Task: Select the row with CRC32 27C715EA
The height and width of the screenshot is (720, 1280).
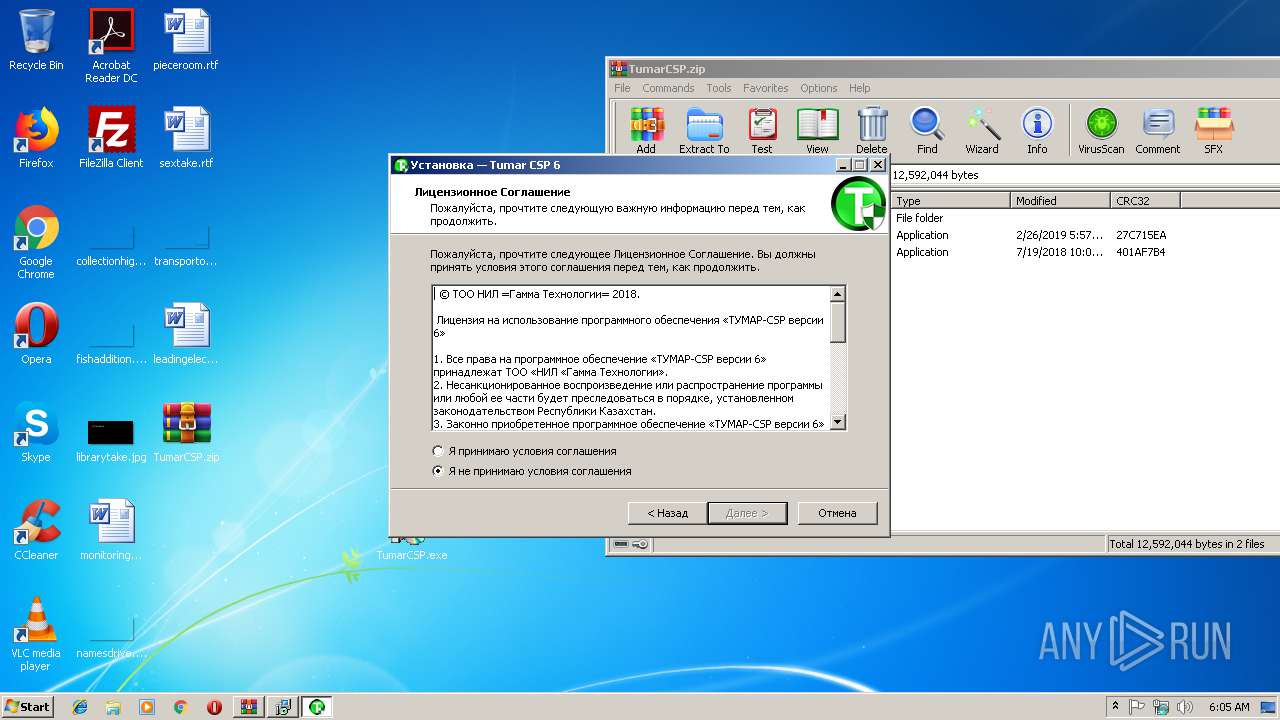Action: (1085, 235)
